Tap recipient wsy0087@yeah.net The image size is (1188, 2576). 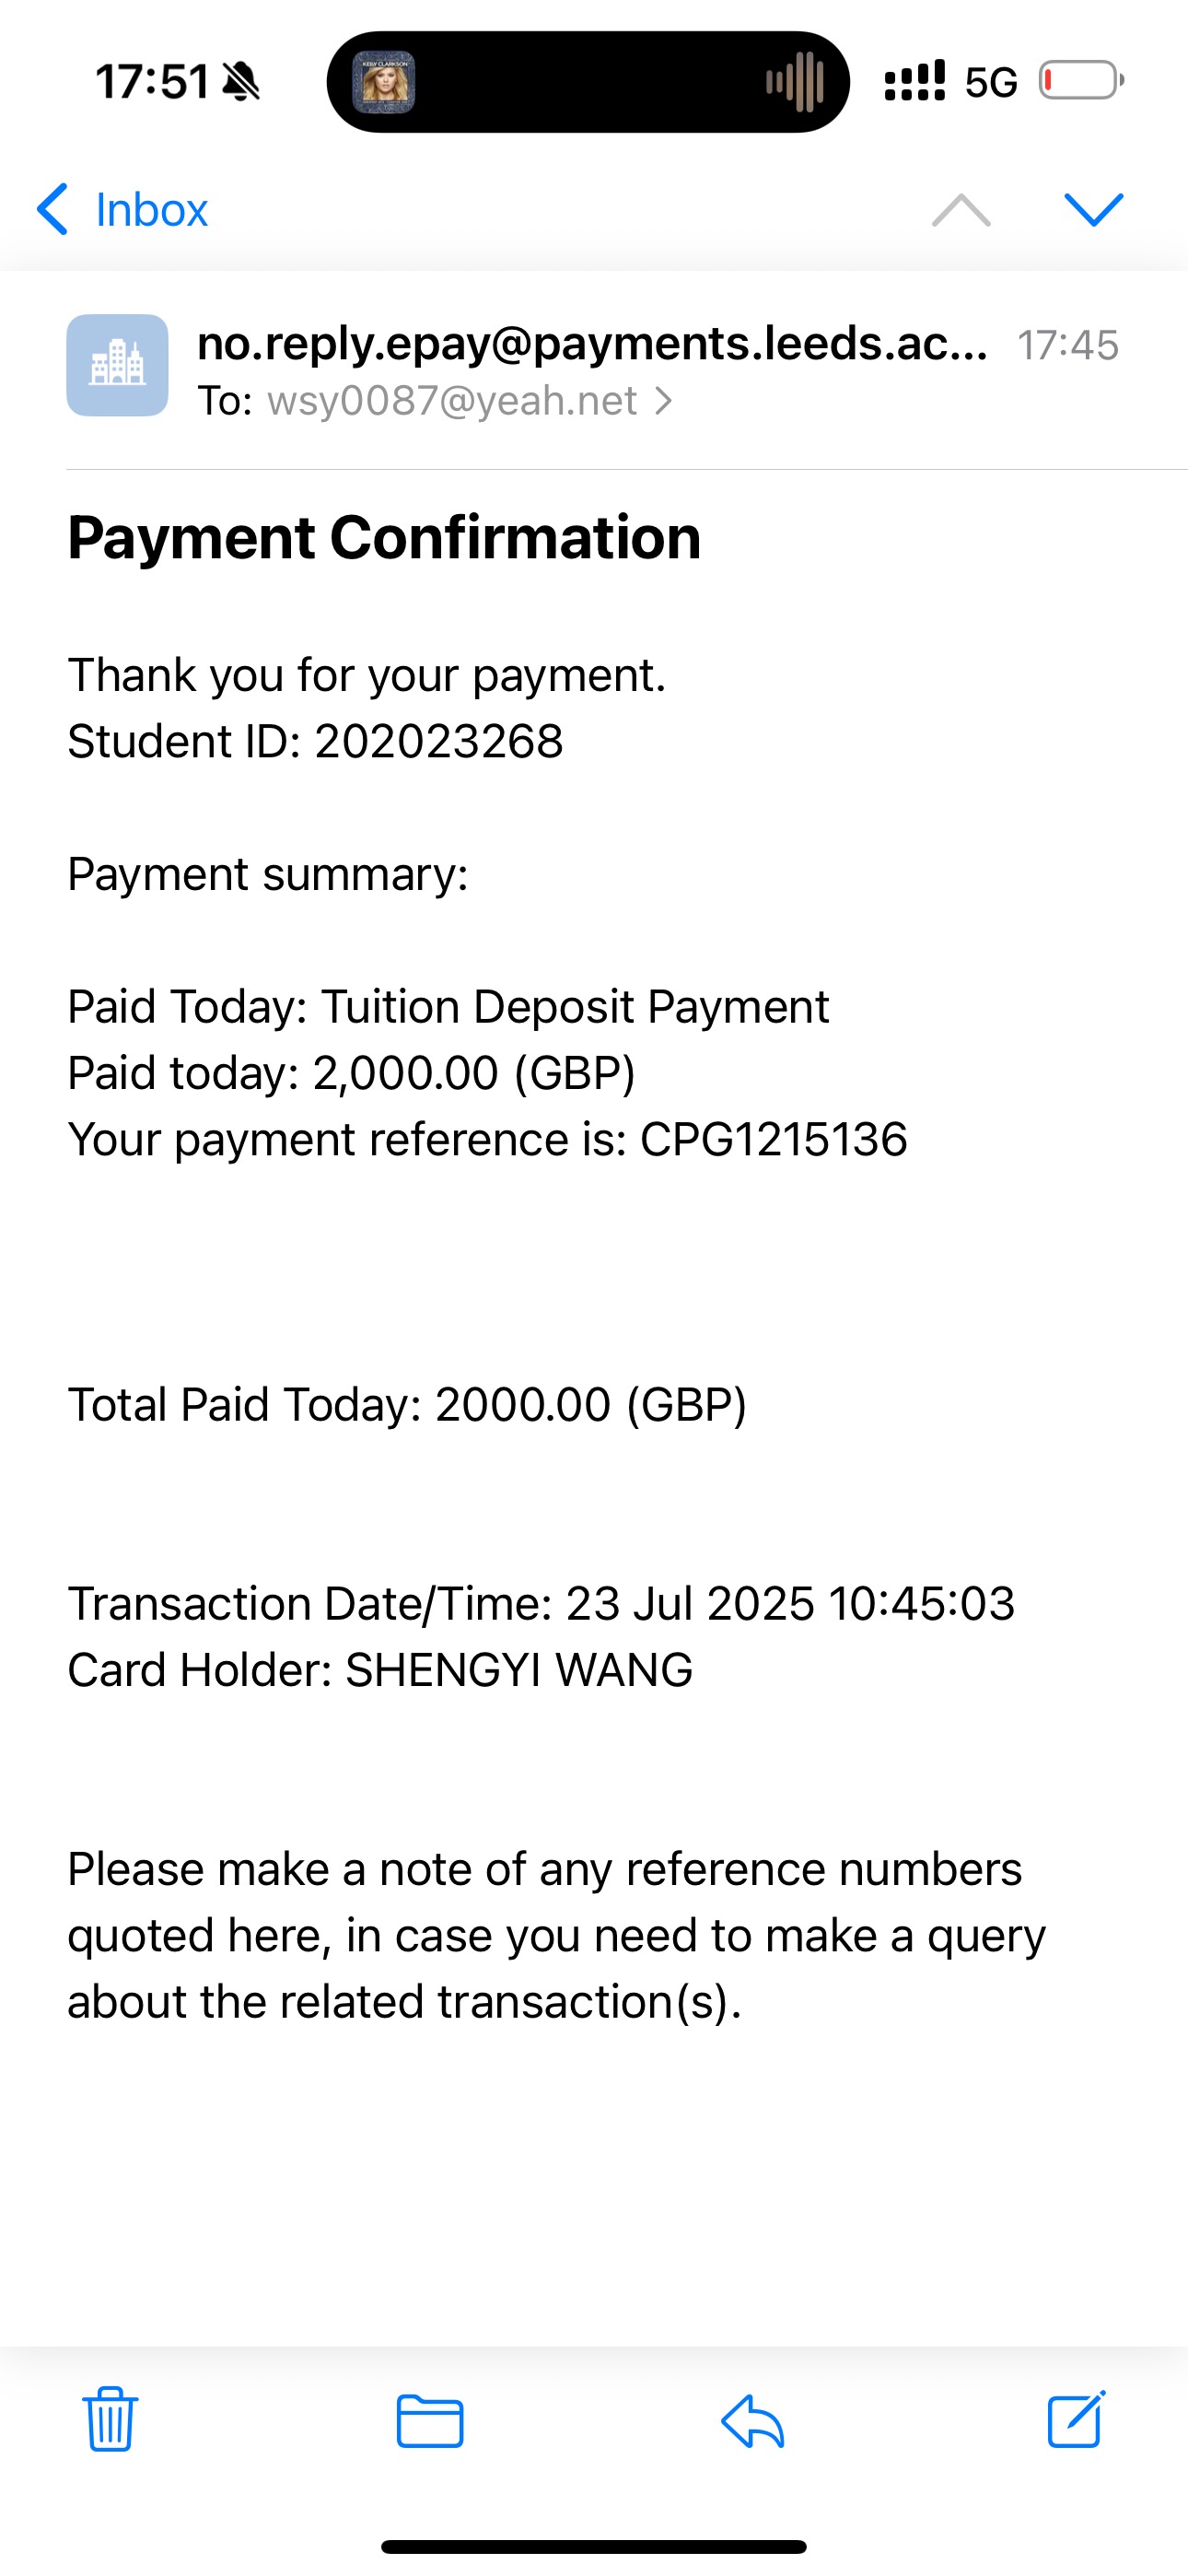click(452, 401)
